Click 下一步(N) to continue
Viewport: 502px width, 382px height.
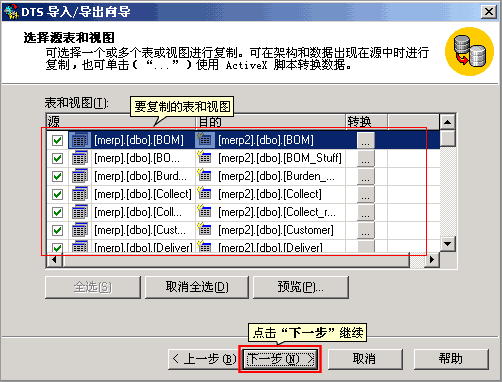280,359
